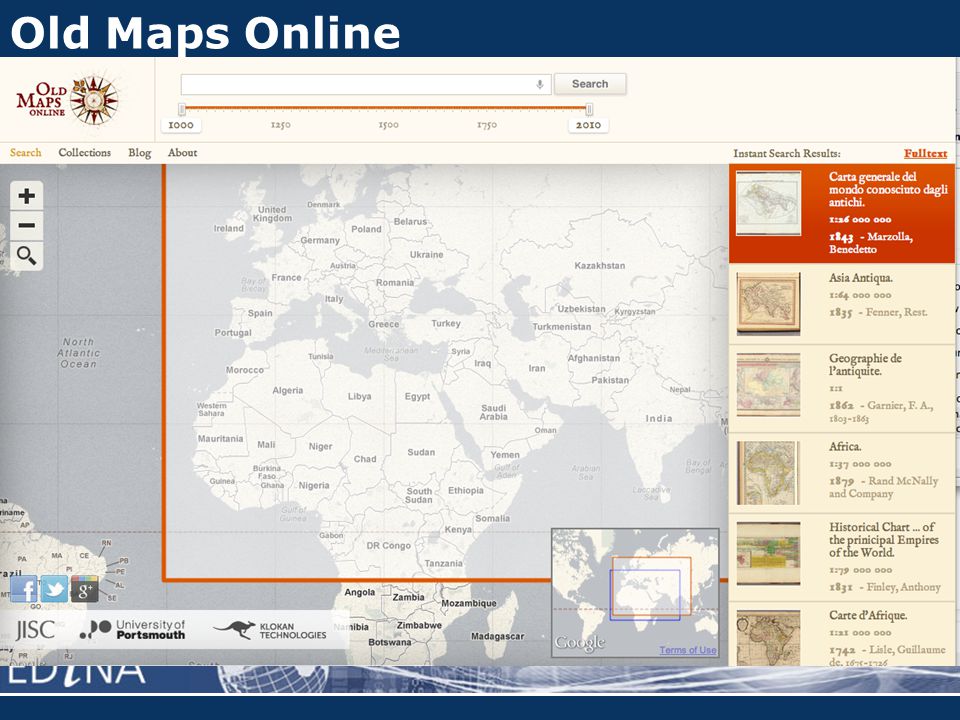Open Old Maps Online compass logo

pyautogui.click(x=67, y=100)
